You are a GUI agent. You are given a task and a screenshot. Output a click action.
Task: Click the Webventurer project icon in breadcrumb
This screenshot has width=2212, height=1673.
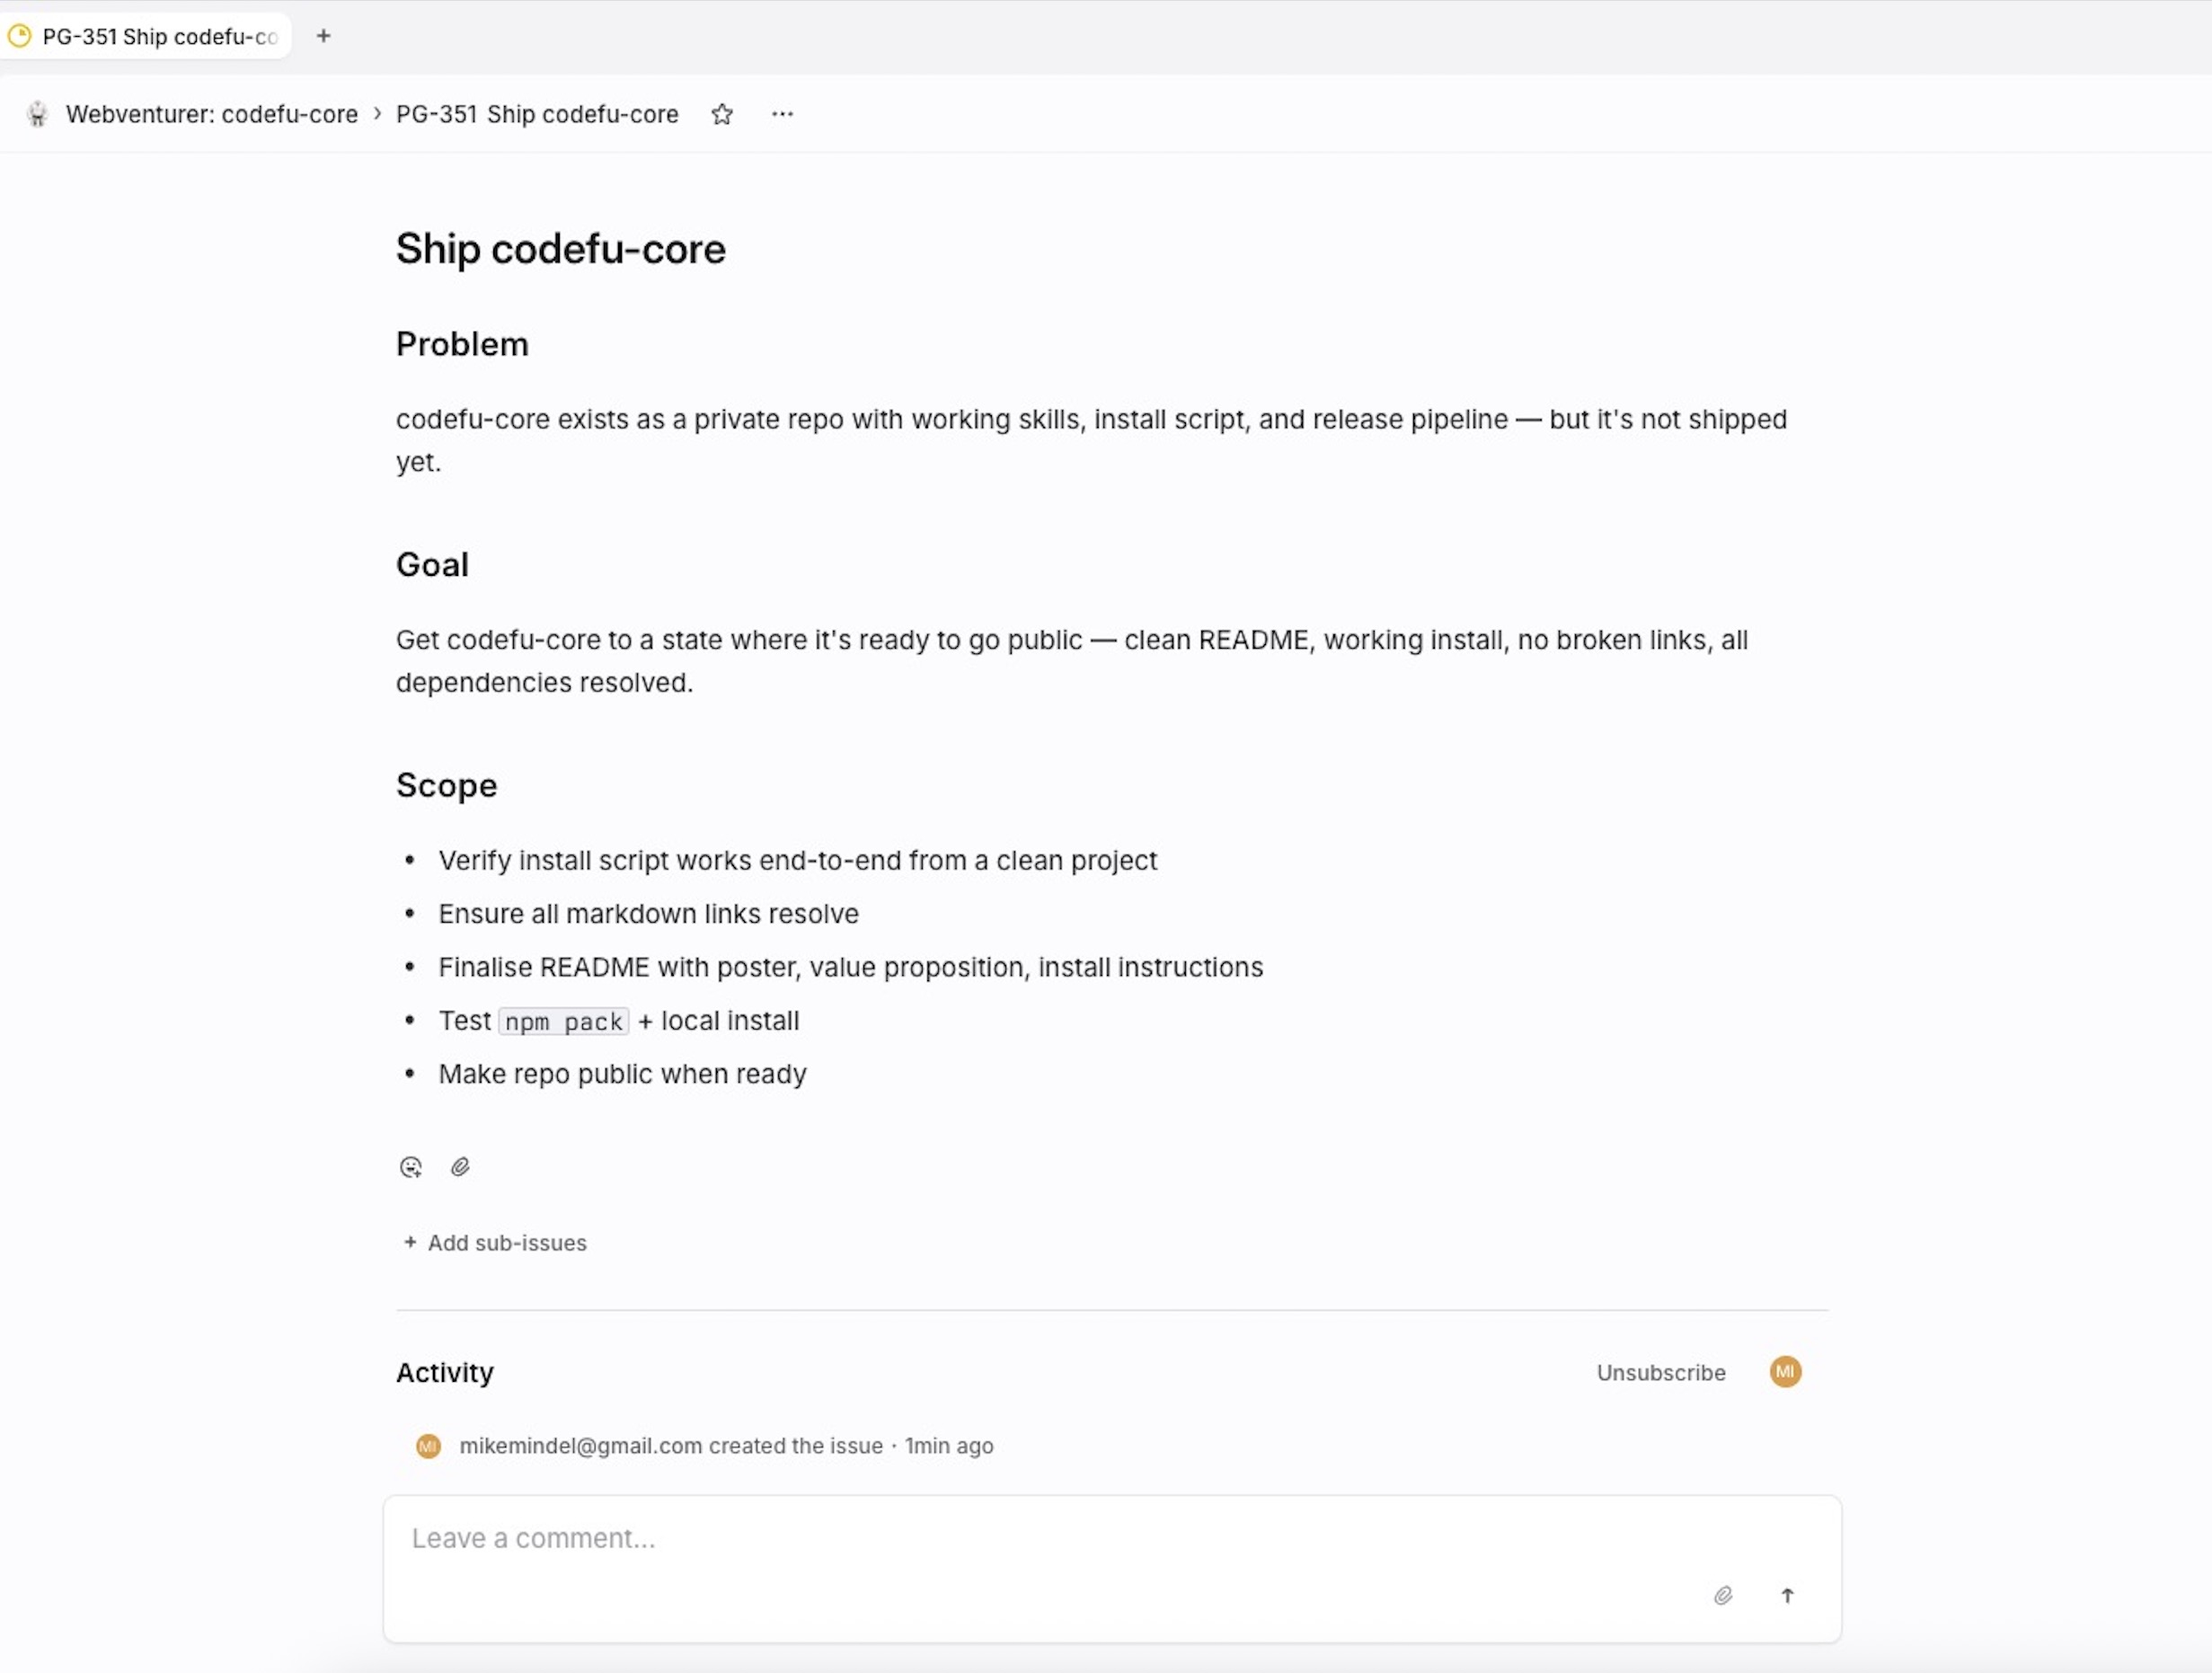click(38, 115)
